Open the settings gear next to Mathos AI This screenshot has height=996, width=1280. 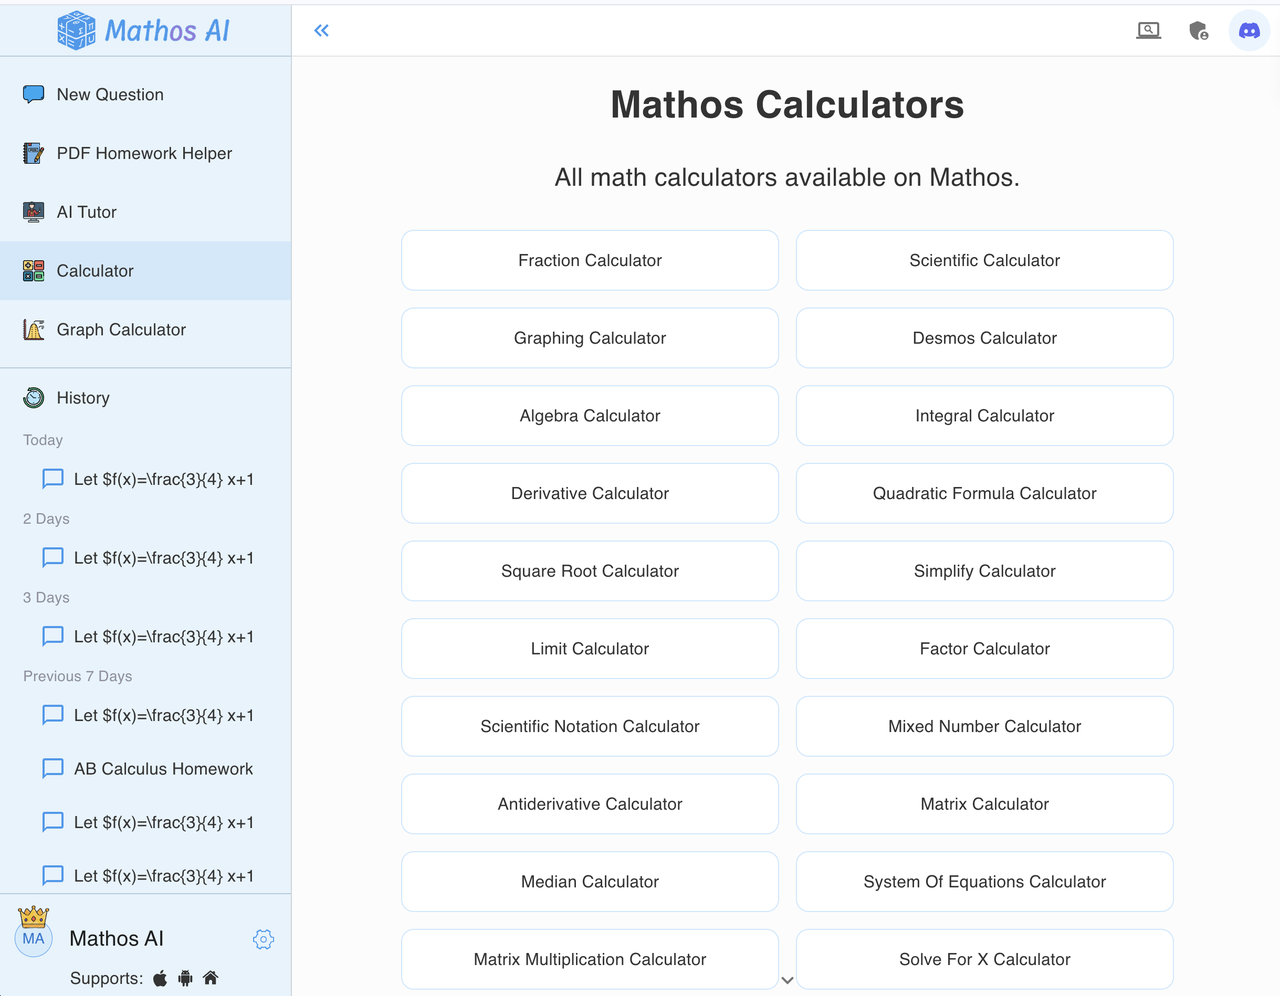click(x=263, y=939)
